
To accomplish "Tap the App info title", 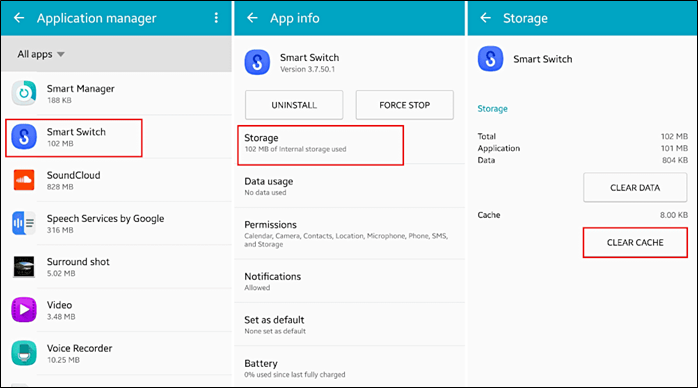I will [x=295, y=18].
